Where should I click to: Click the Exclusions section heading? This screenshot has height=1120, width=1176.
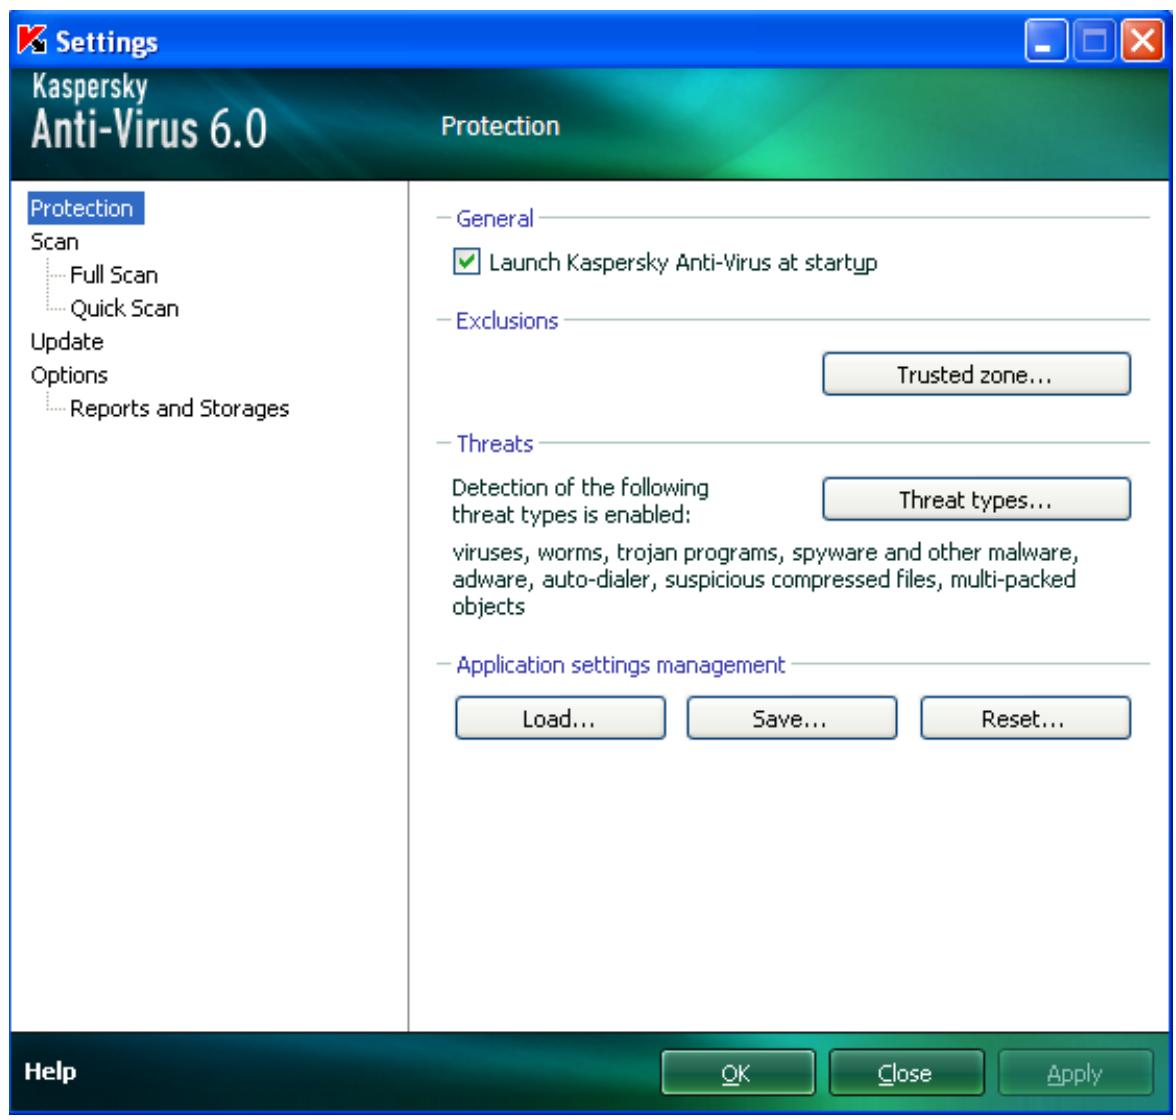point(507,320)
